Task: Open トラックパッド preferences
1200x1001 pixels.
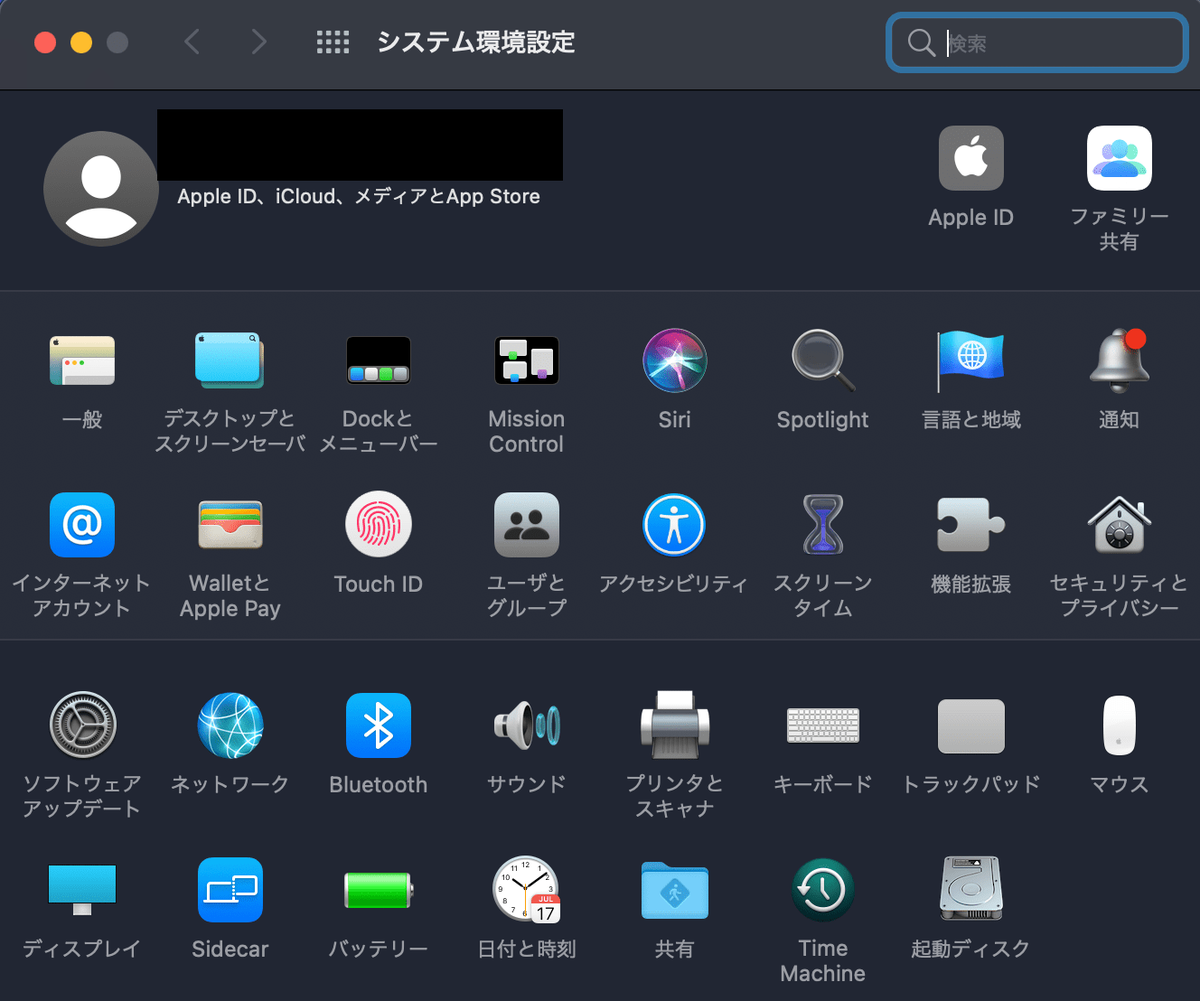Action: pyautogui.click(x=970, y=726)
